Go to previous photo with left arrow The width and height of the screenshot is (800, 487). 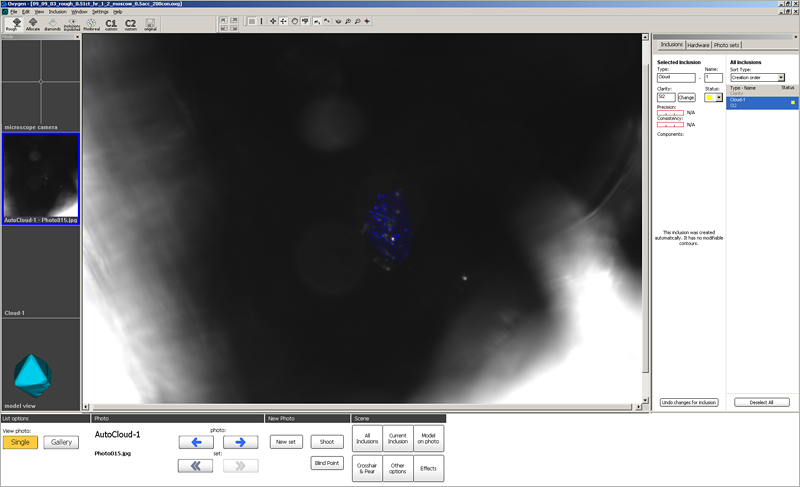coord(196,442)
